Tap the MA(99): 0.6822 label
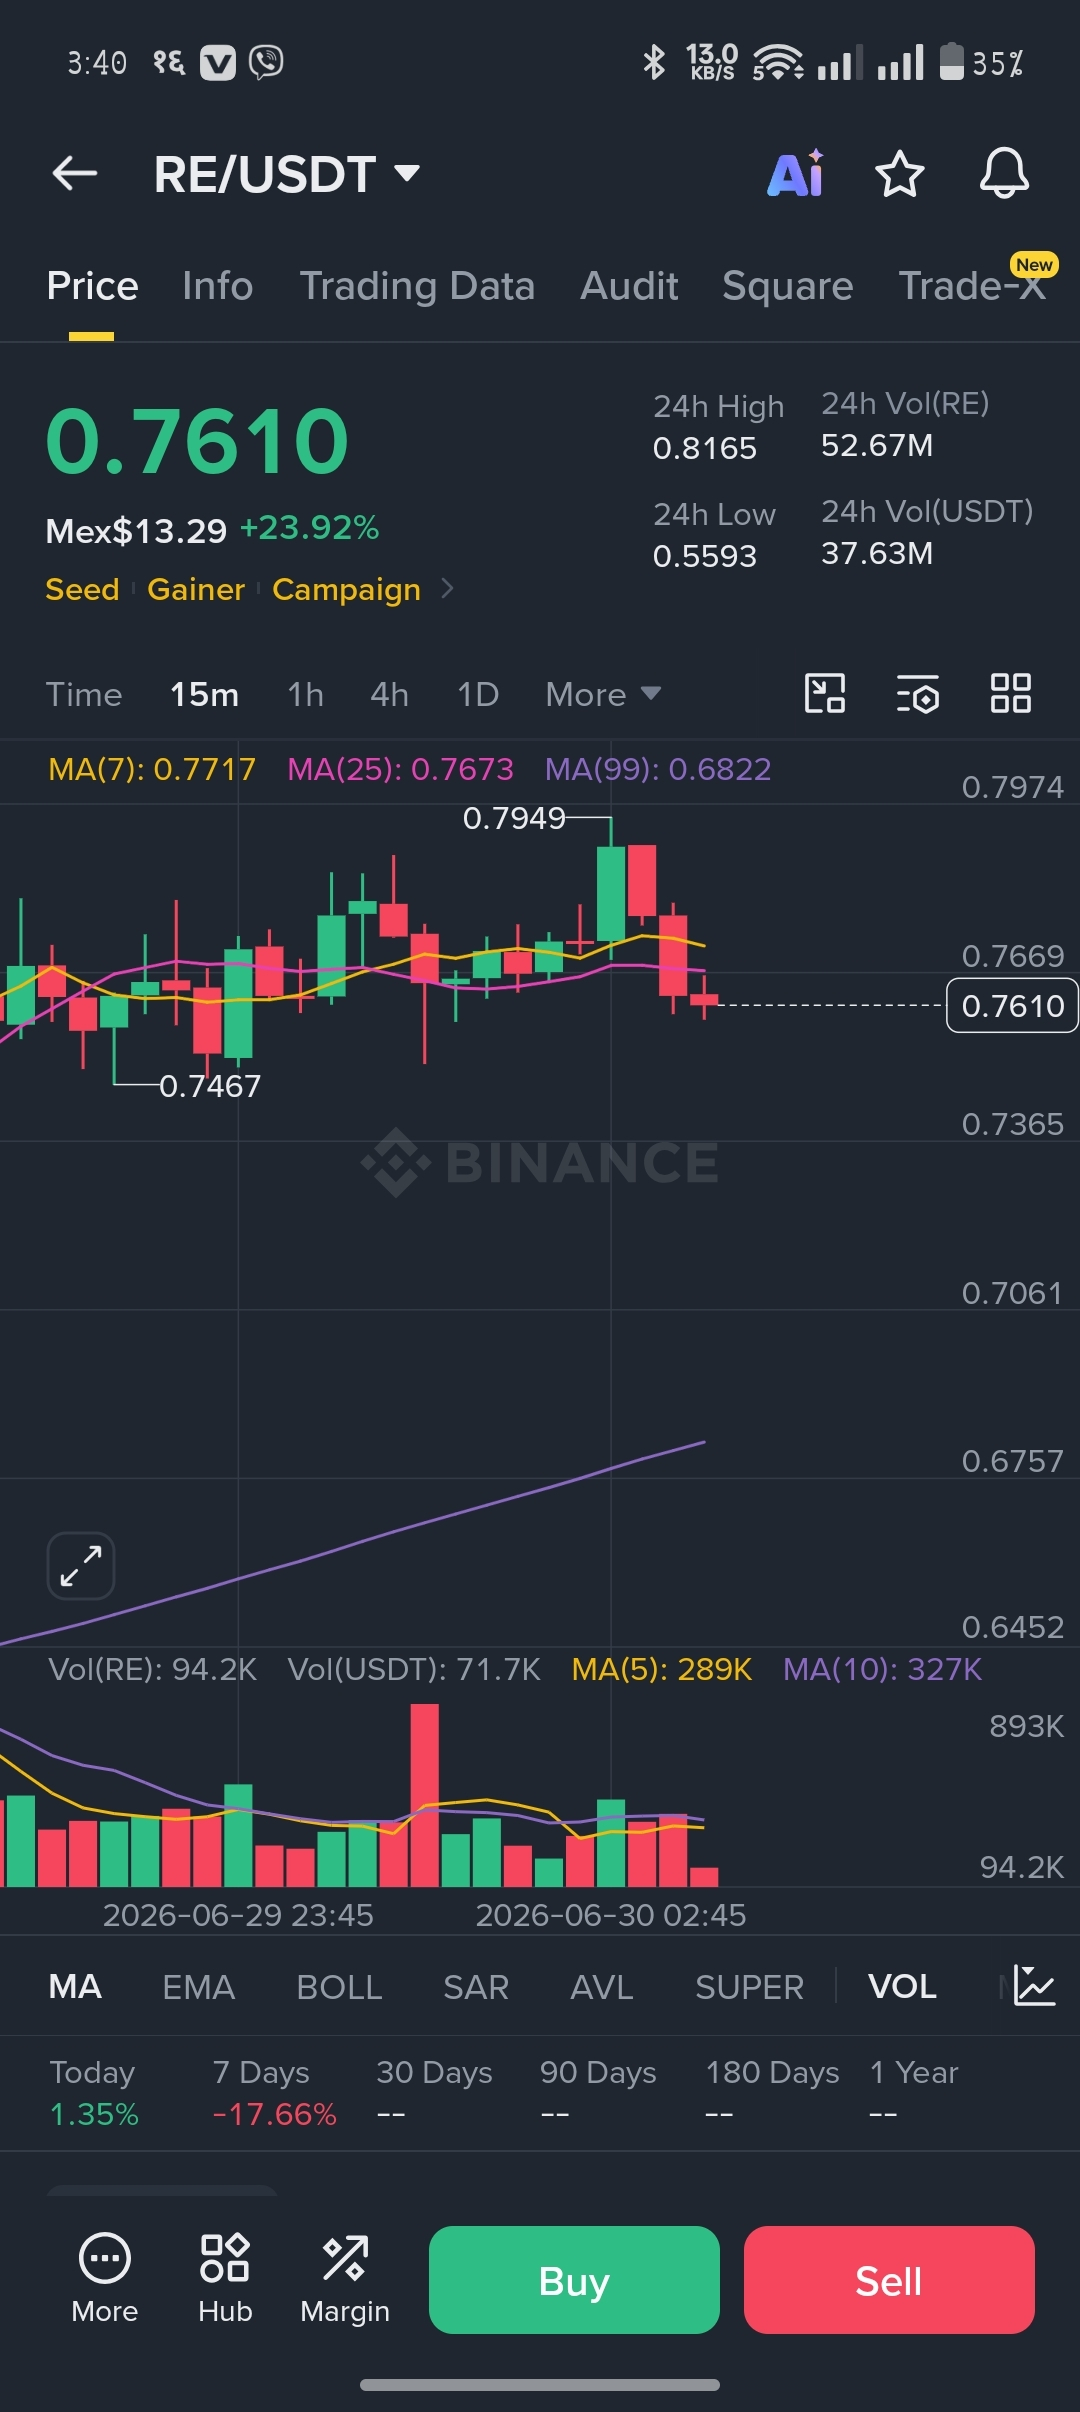Screen dimensions: 1080x2412 pyautogui.click(x=658, y=769)
